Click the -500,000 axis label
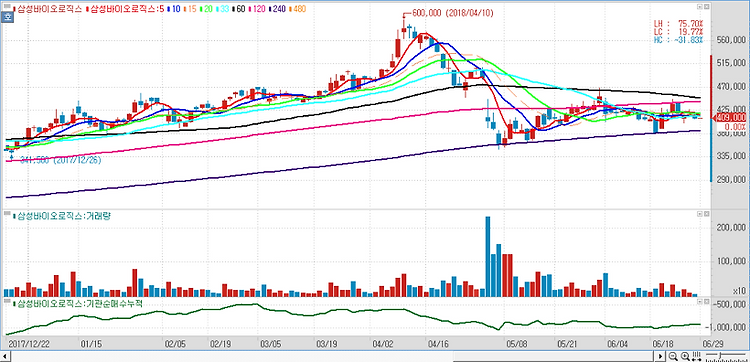Image resolution: width=750 pixels, height=362 pixels. click(x=730, y=304)
